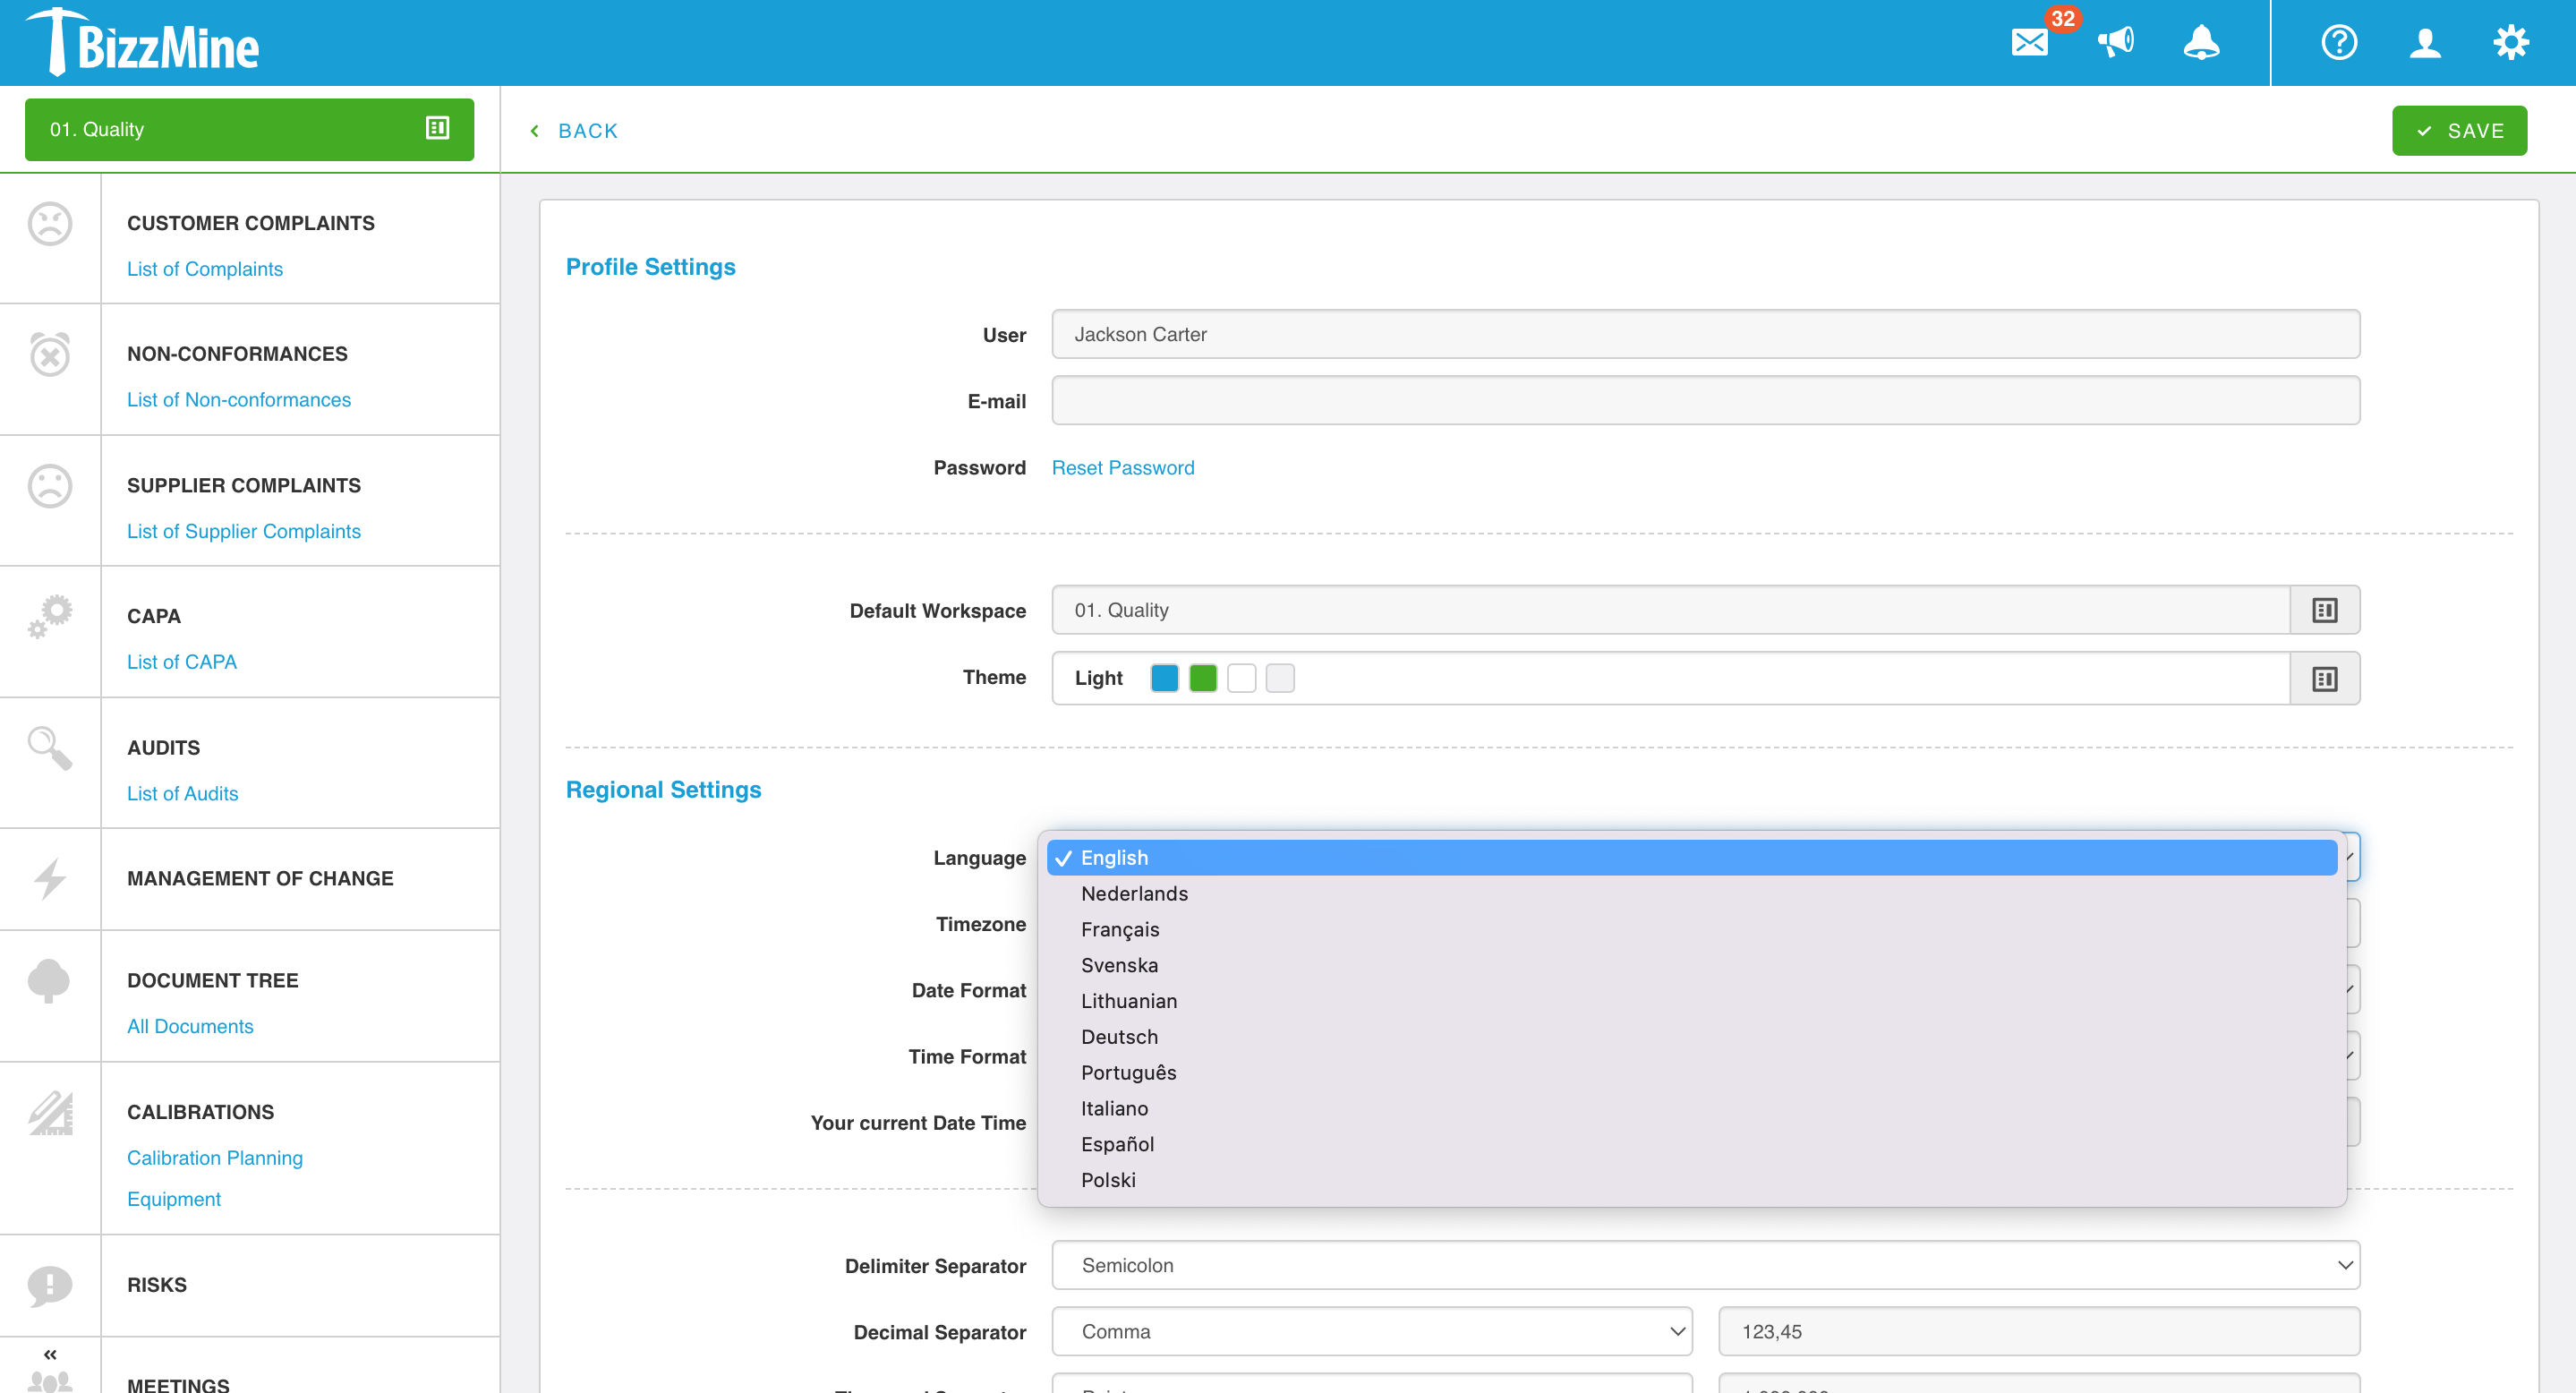This screenshot has height=1393, width=2576.
Task: Click the Reset Password link
Action: click(1123, 466)
